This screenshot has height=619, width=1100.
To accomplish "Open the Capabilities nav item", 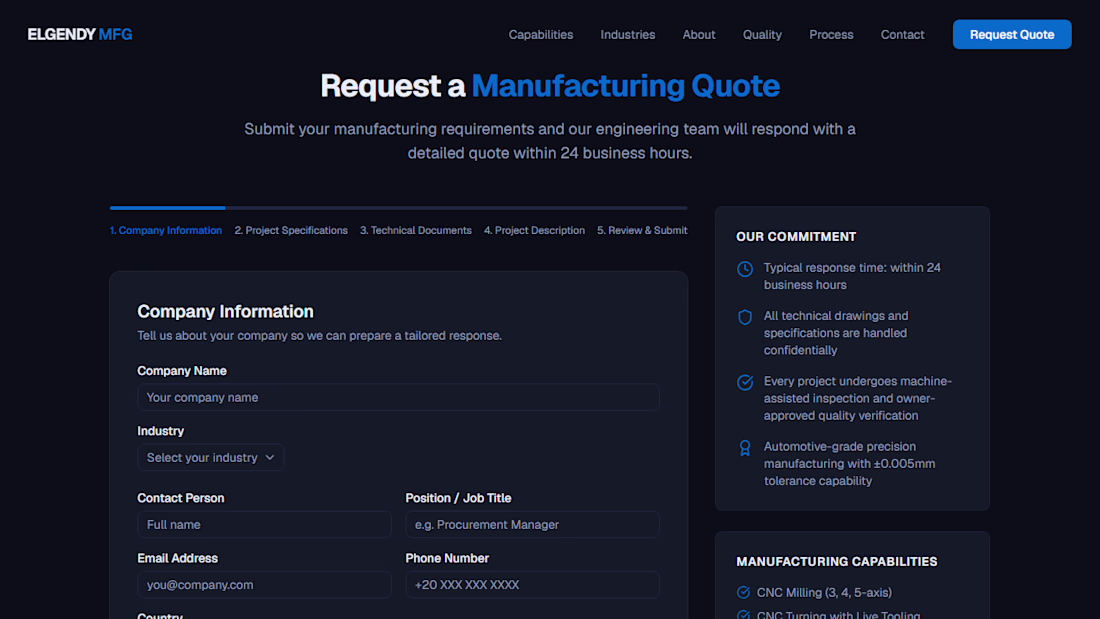I will pyautogui.click(x=541, y=34).
